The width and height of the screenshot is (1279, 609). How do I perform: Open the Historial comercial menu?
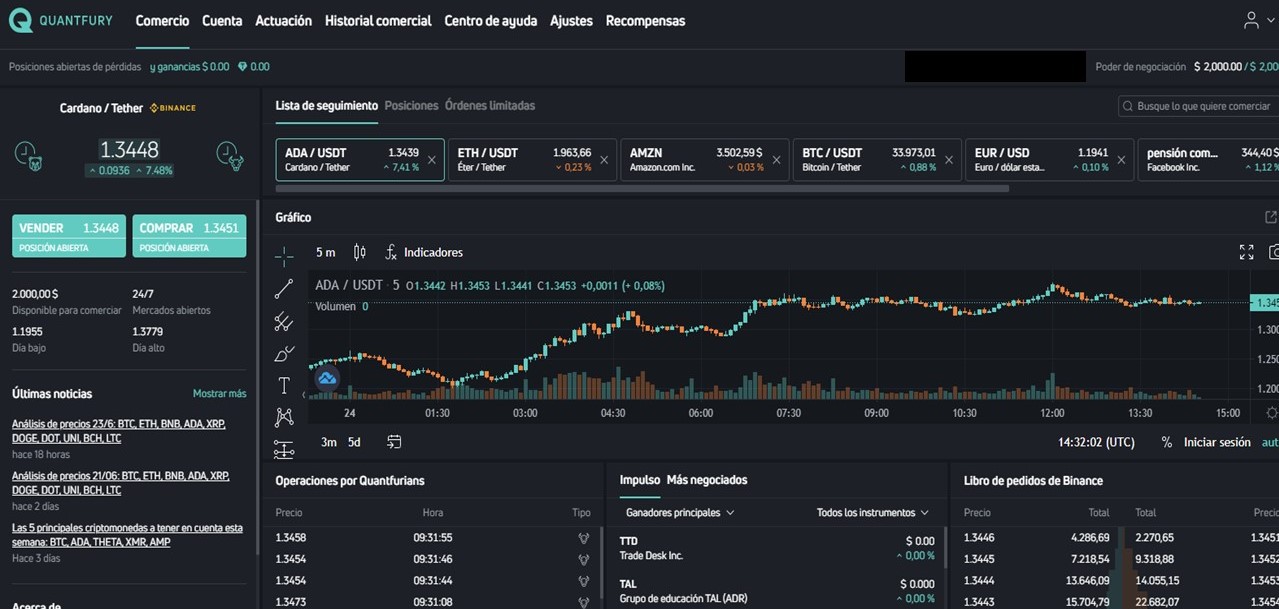coord(377,20)
